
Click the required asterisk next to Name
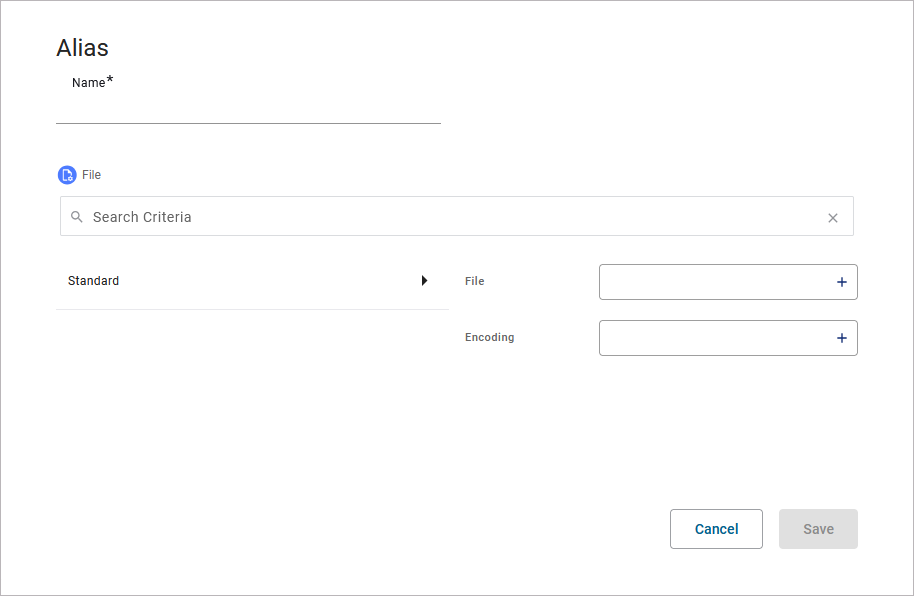coord(110,81)
